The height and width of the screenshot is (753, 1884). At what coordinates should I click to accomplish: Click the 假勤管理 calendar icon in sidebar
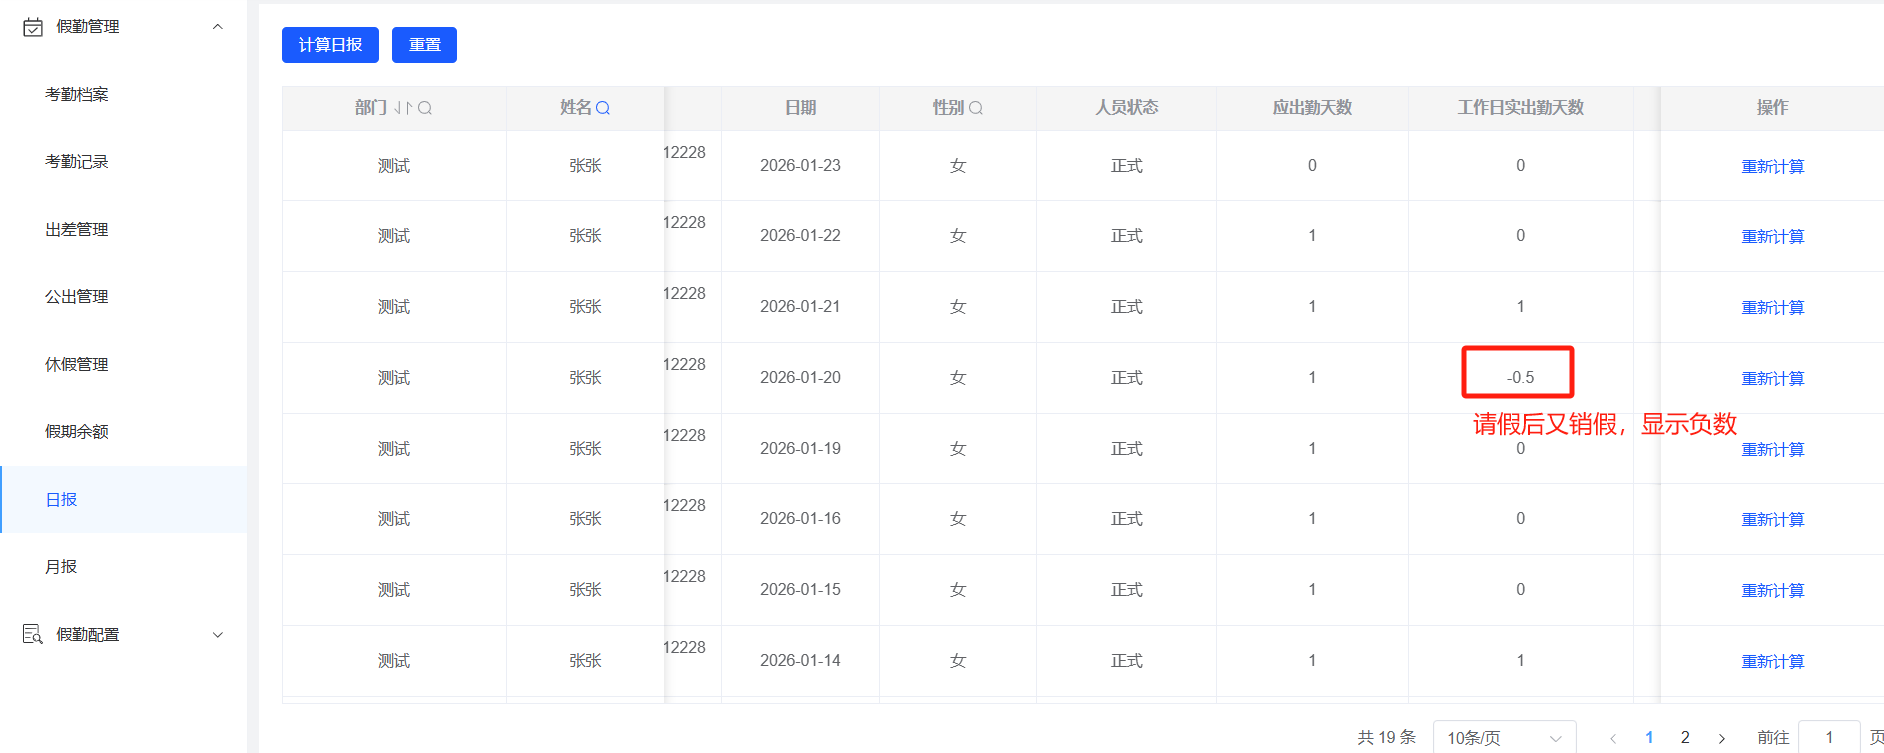coord(33,27)
